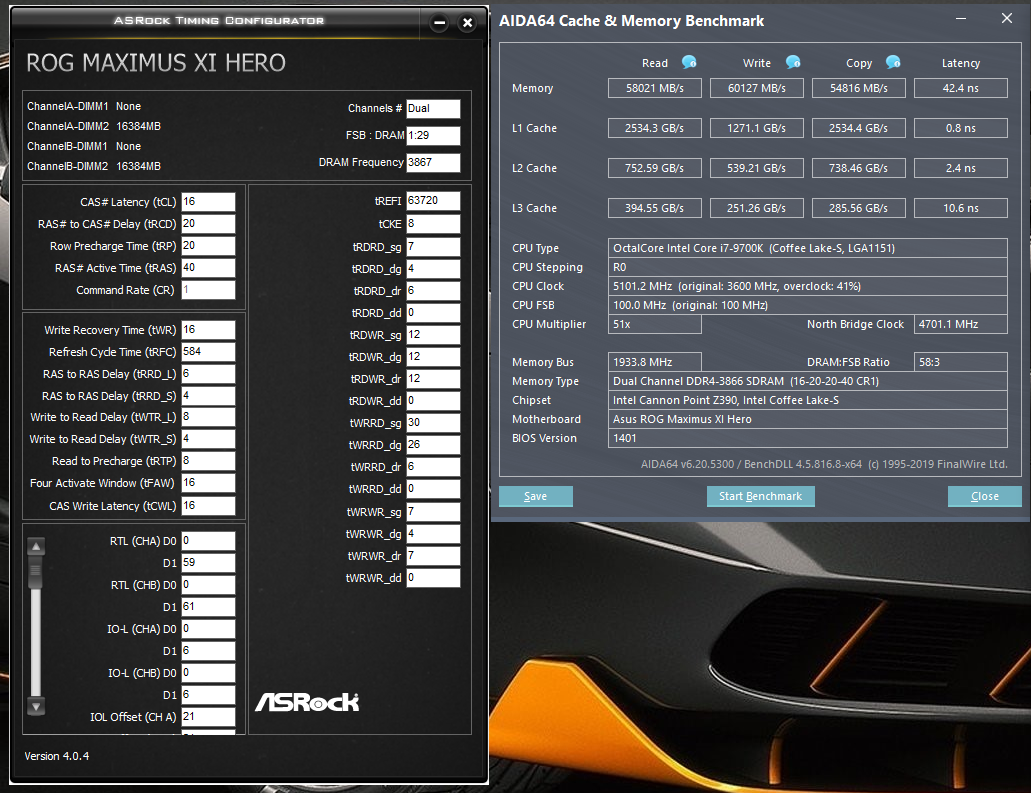1031x793 pixels.
Task: Click the CPU Multiplier value 51x
Action: 654,324
